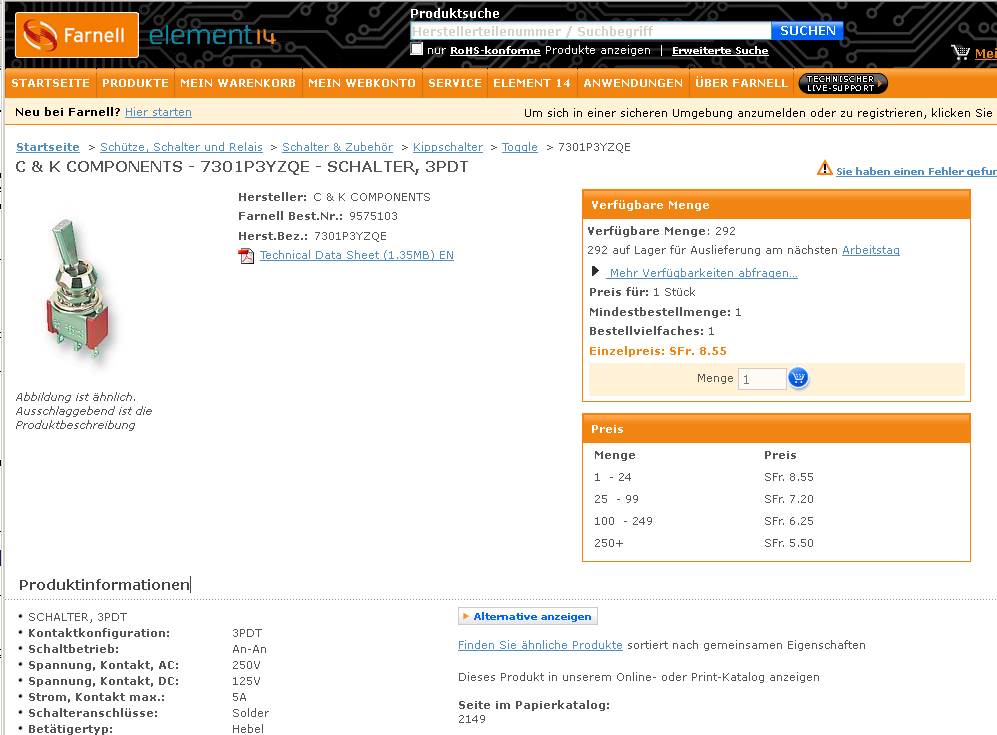Open Schütze, Schalter und Relais breadcrumb
The height and width of the screenshot is (735, 997).
pos(181,147)
